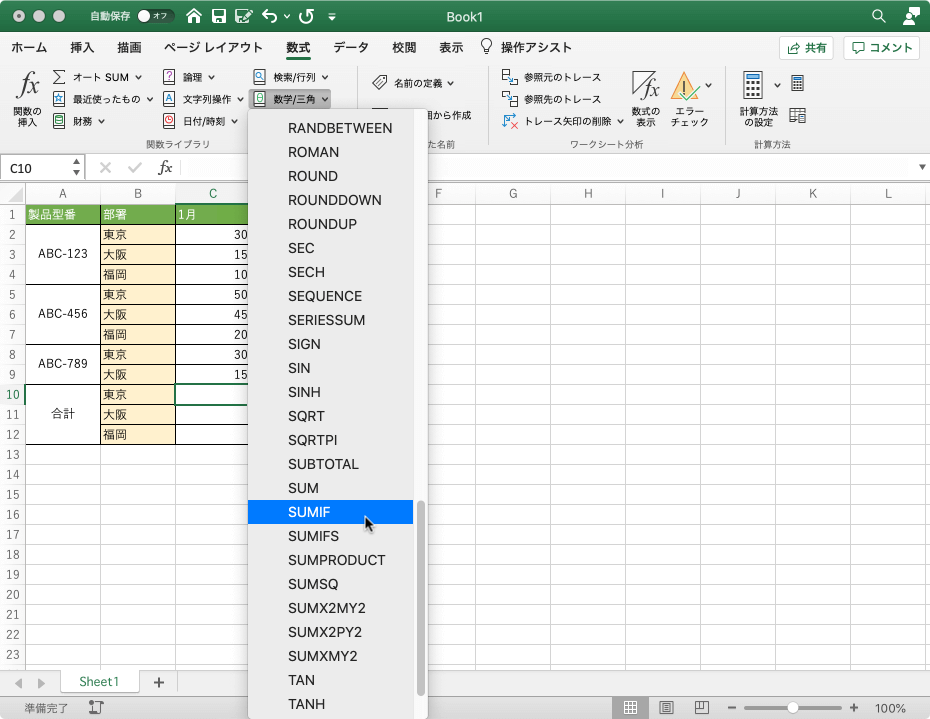Click the Undo arrow icon
The width and height of the screenshot is (930, 719).
[x=269, y=16]
